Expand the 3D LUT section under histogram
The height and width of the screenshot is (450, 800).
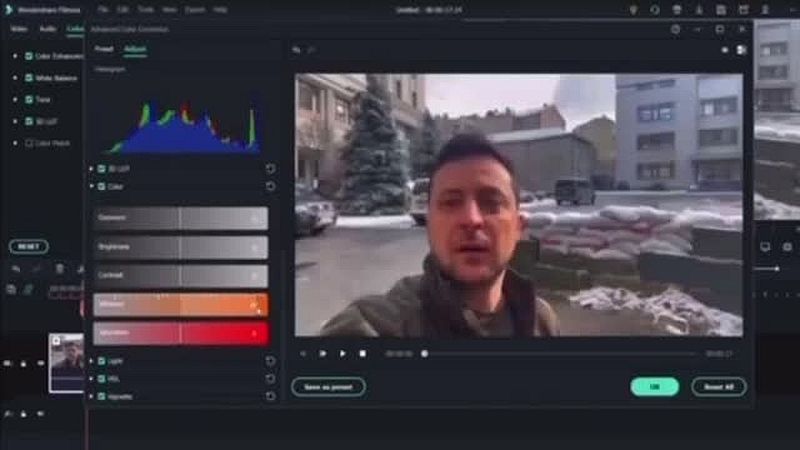pos(91,168)
